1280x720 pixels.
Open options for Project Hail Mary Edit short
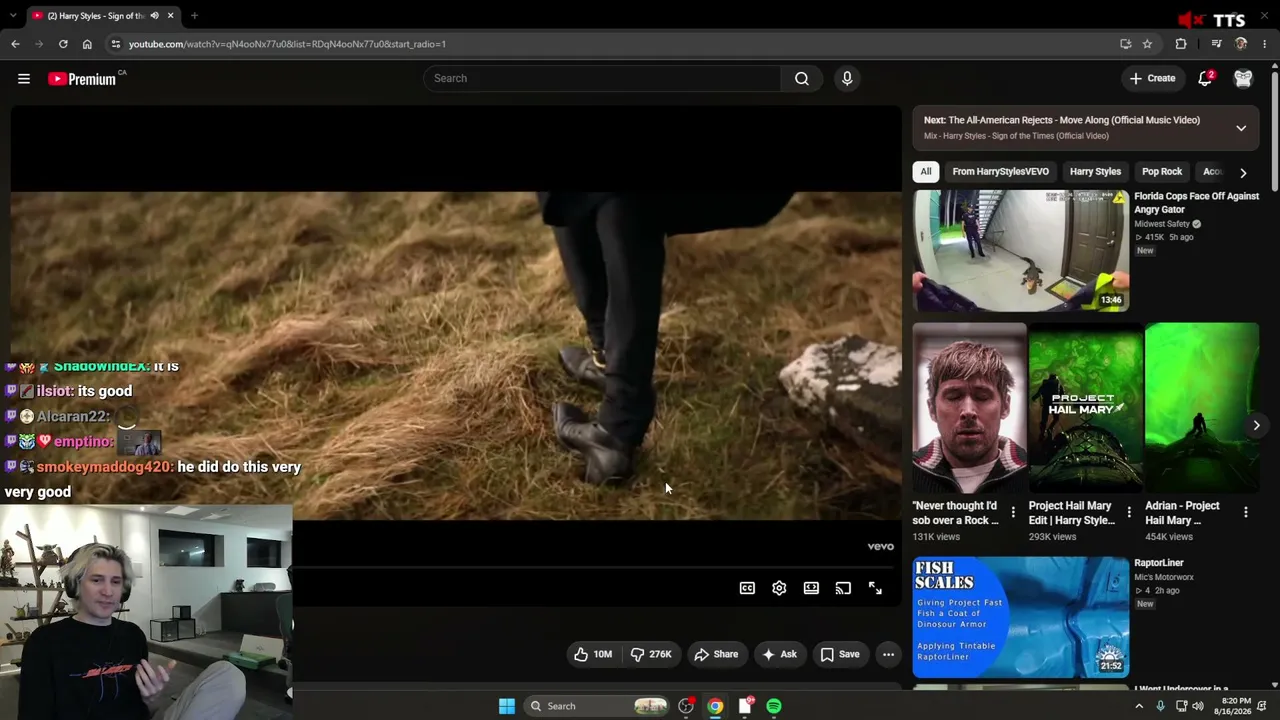(x=1129, y=513)
